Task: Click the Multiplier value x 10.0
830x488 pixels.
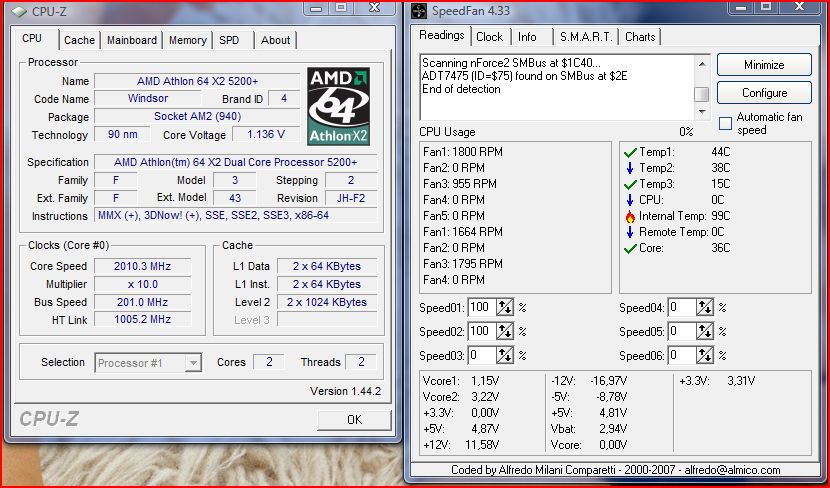Action: click(x=142, y=284)
